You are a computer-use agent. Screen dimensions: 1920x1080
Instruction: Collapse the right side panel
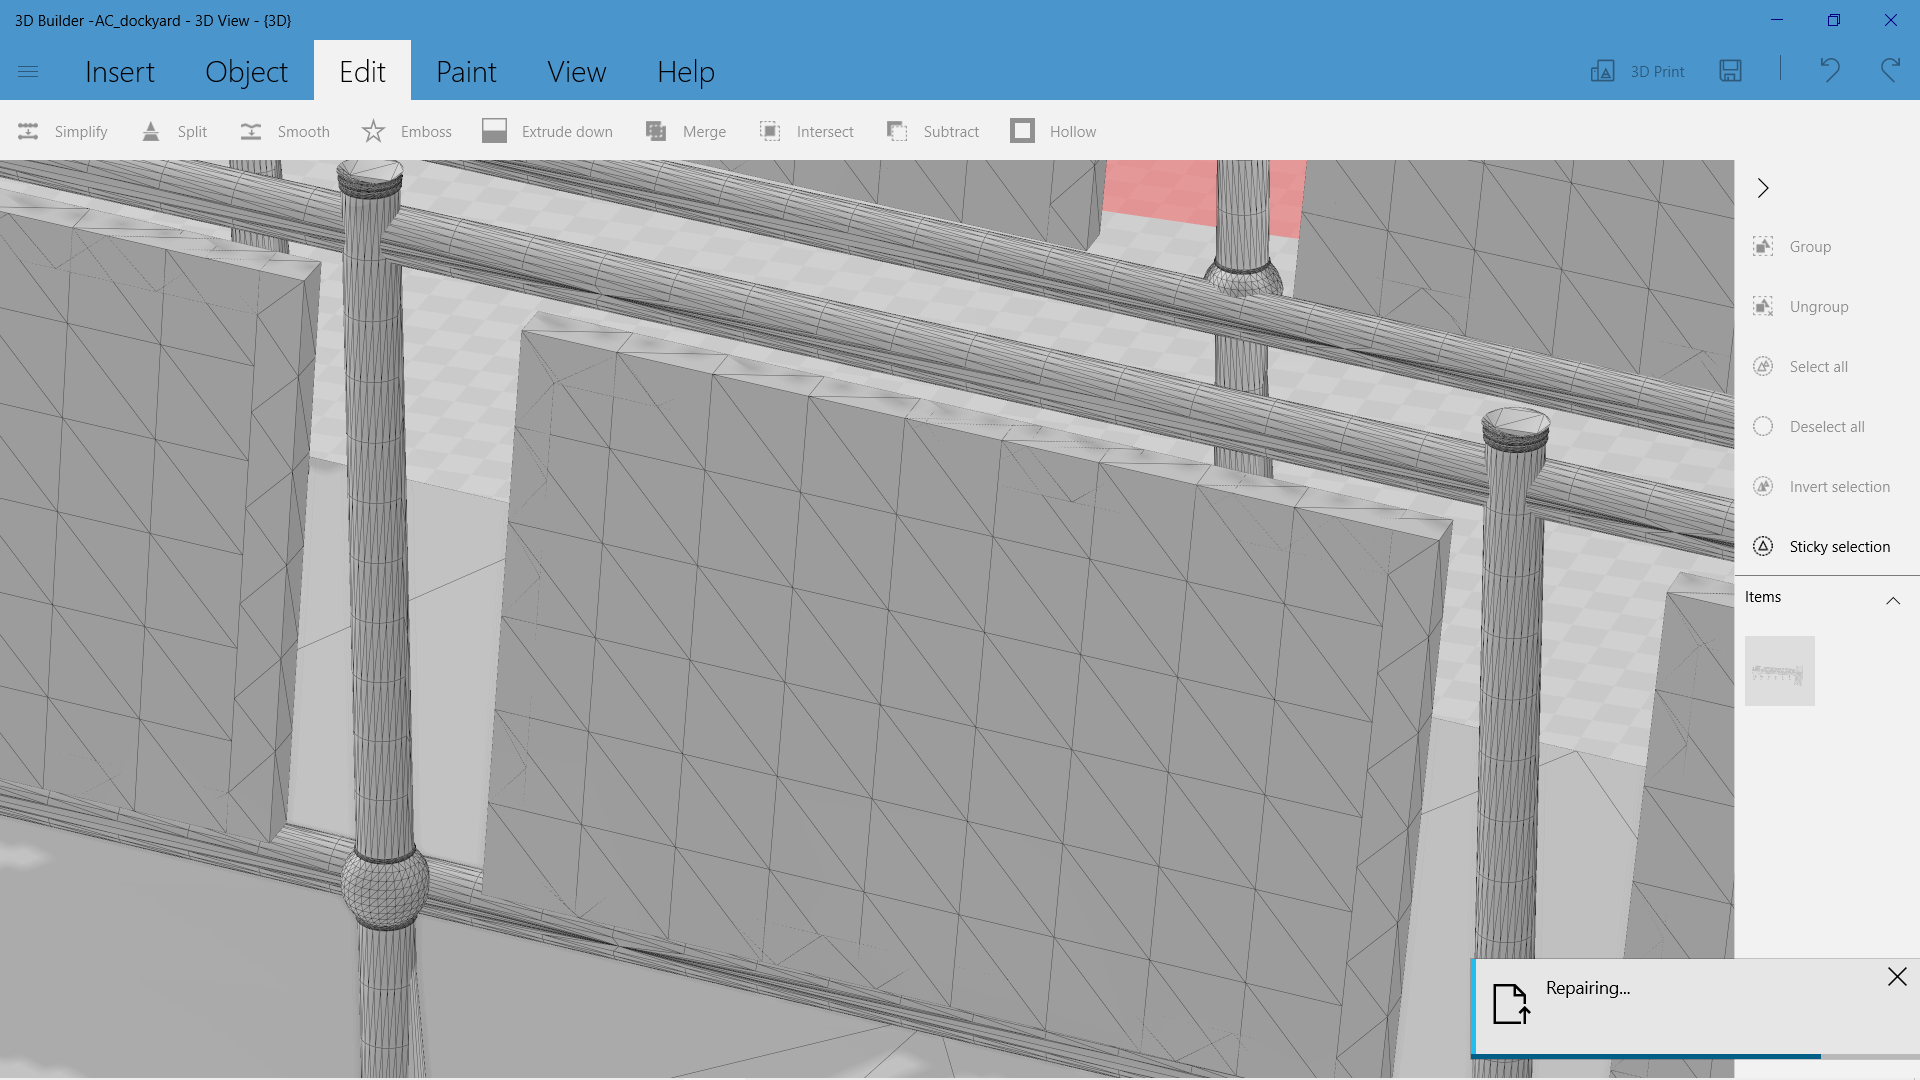coord(1763,188)
